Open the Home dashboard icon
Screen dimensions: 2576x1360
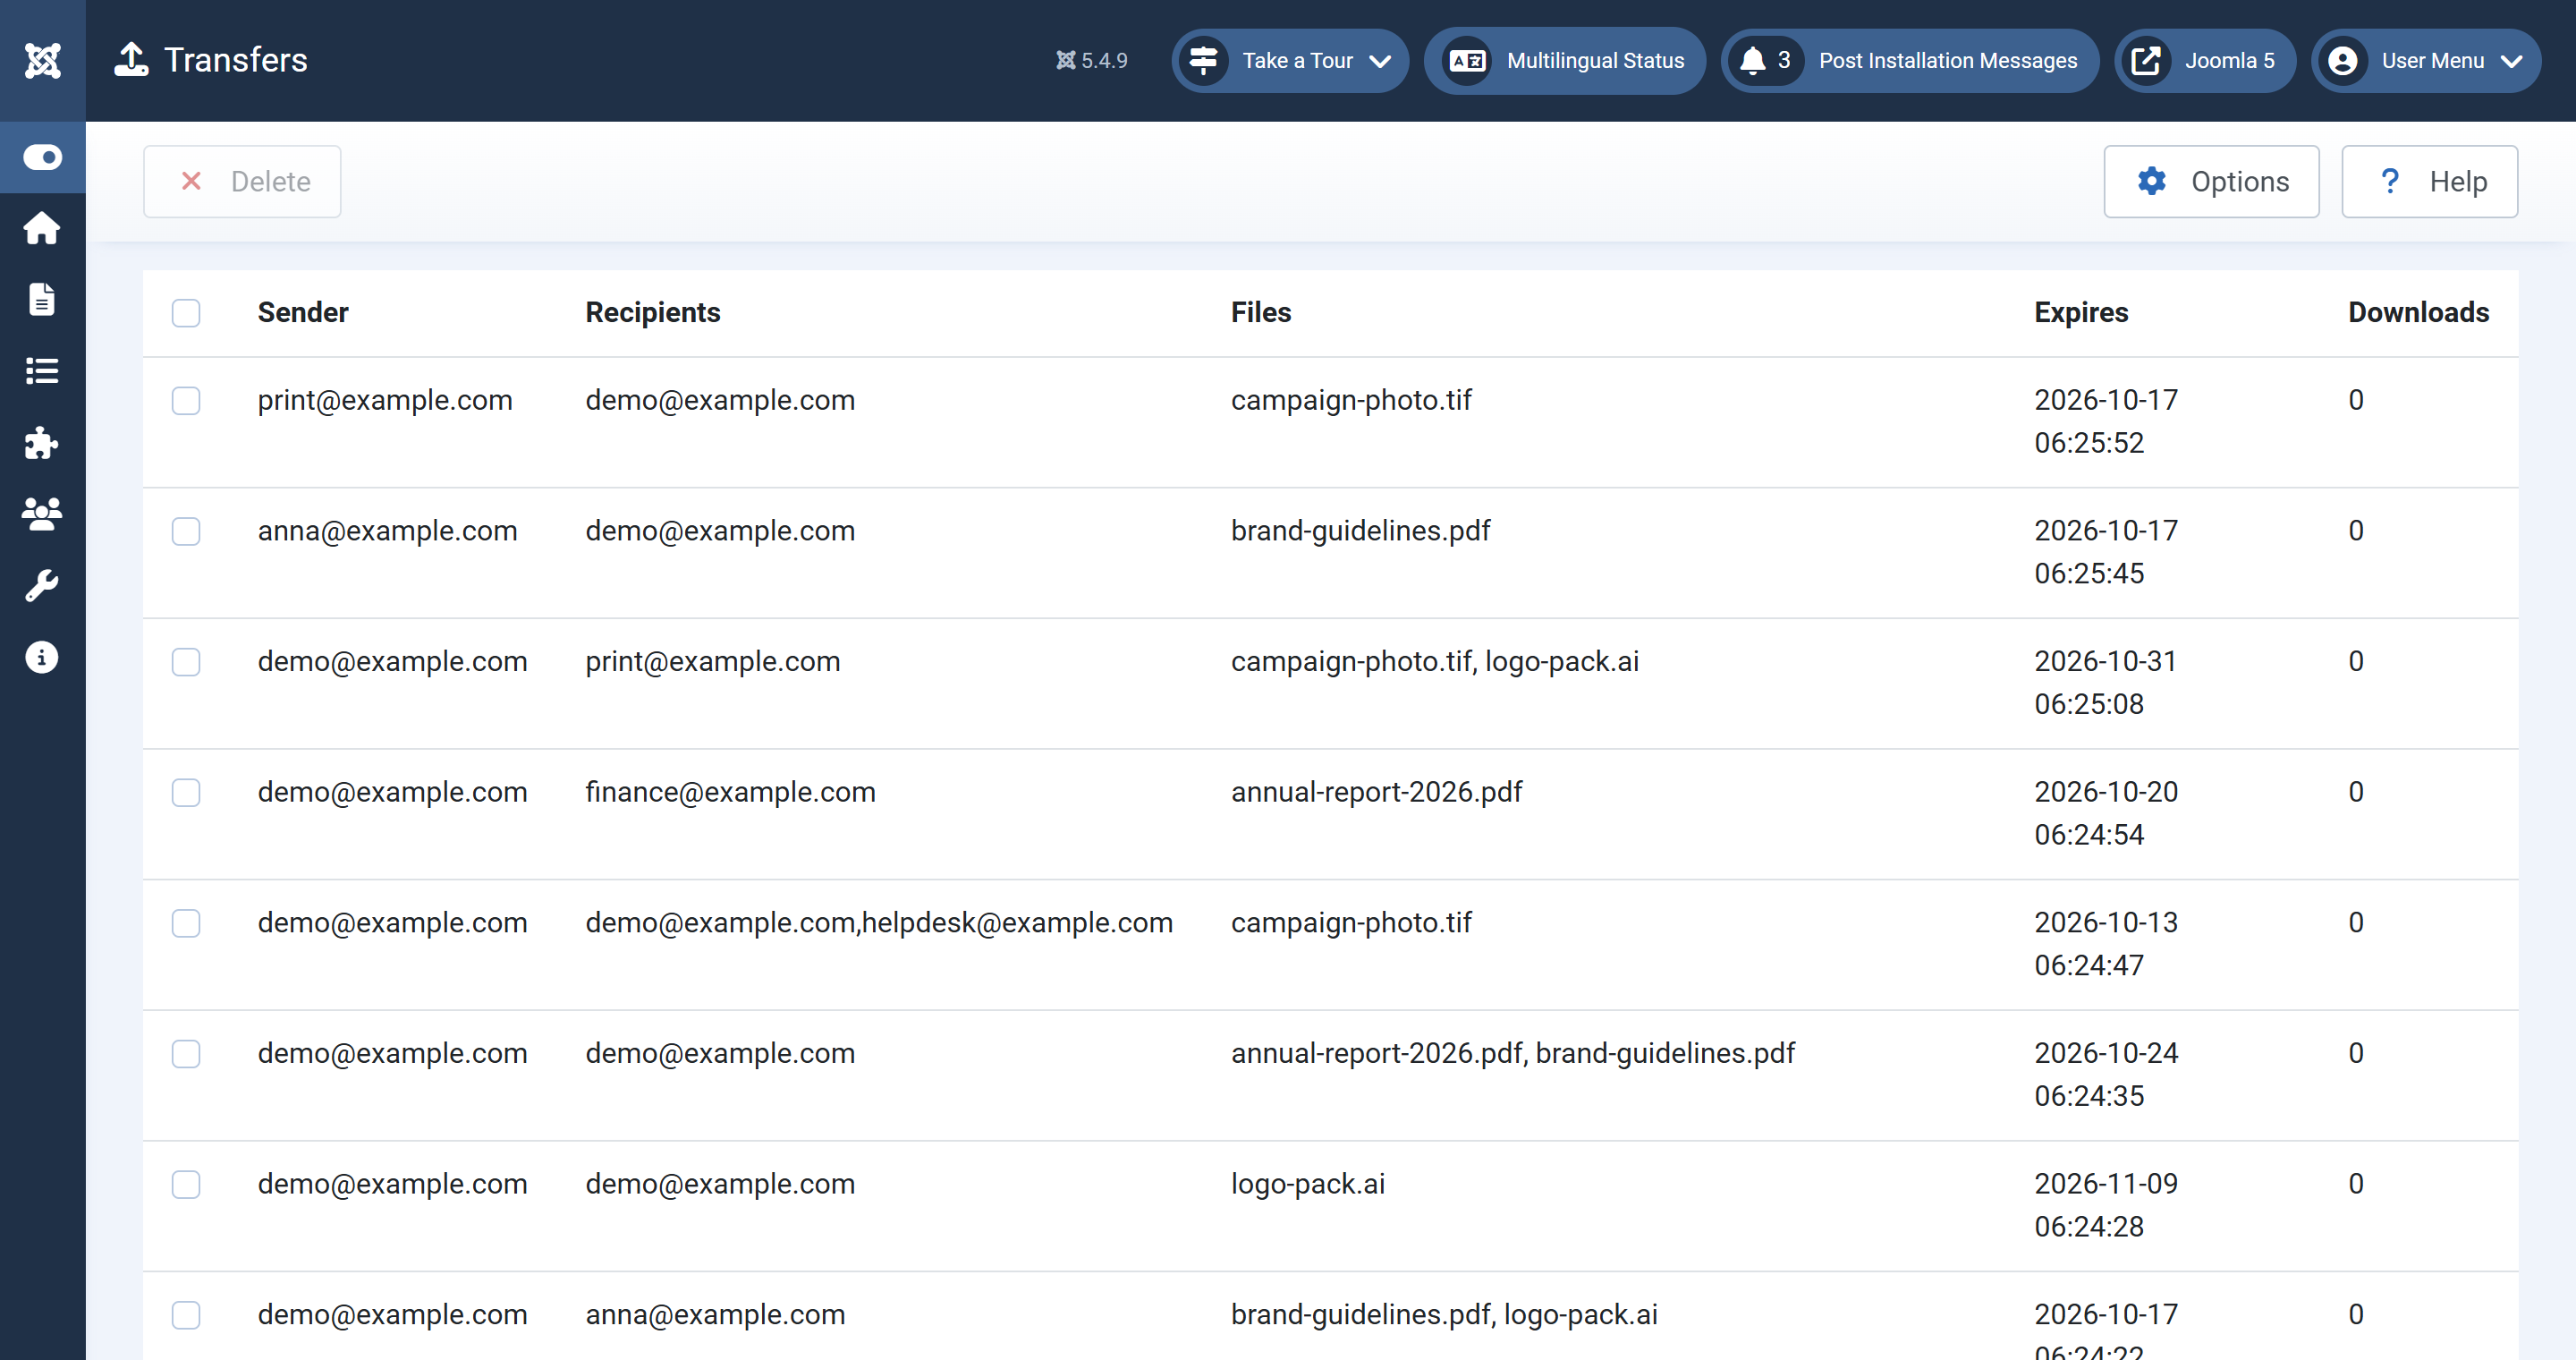(42, 228)
